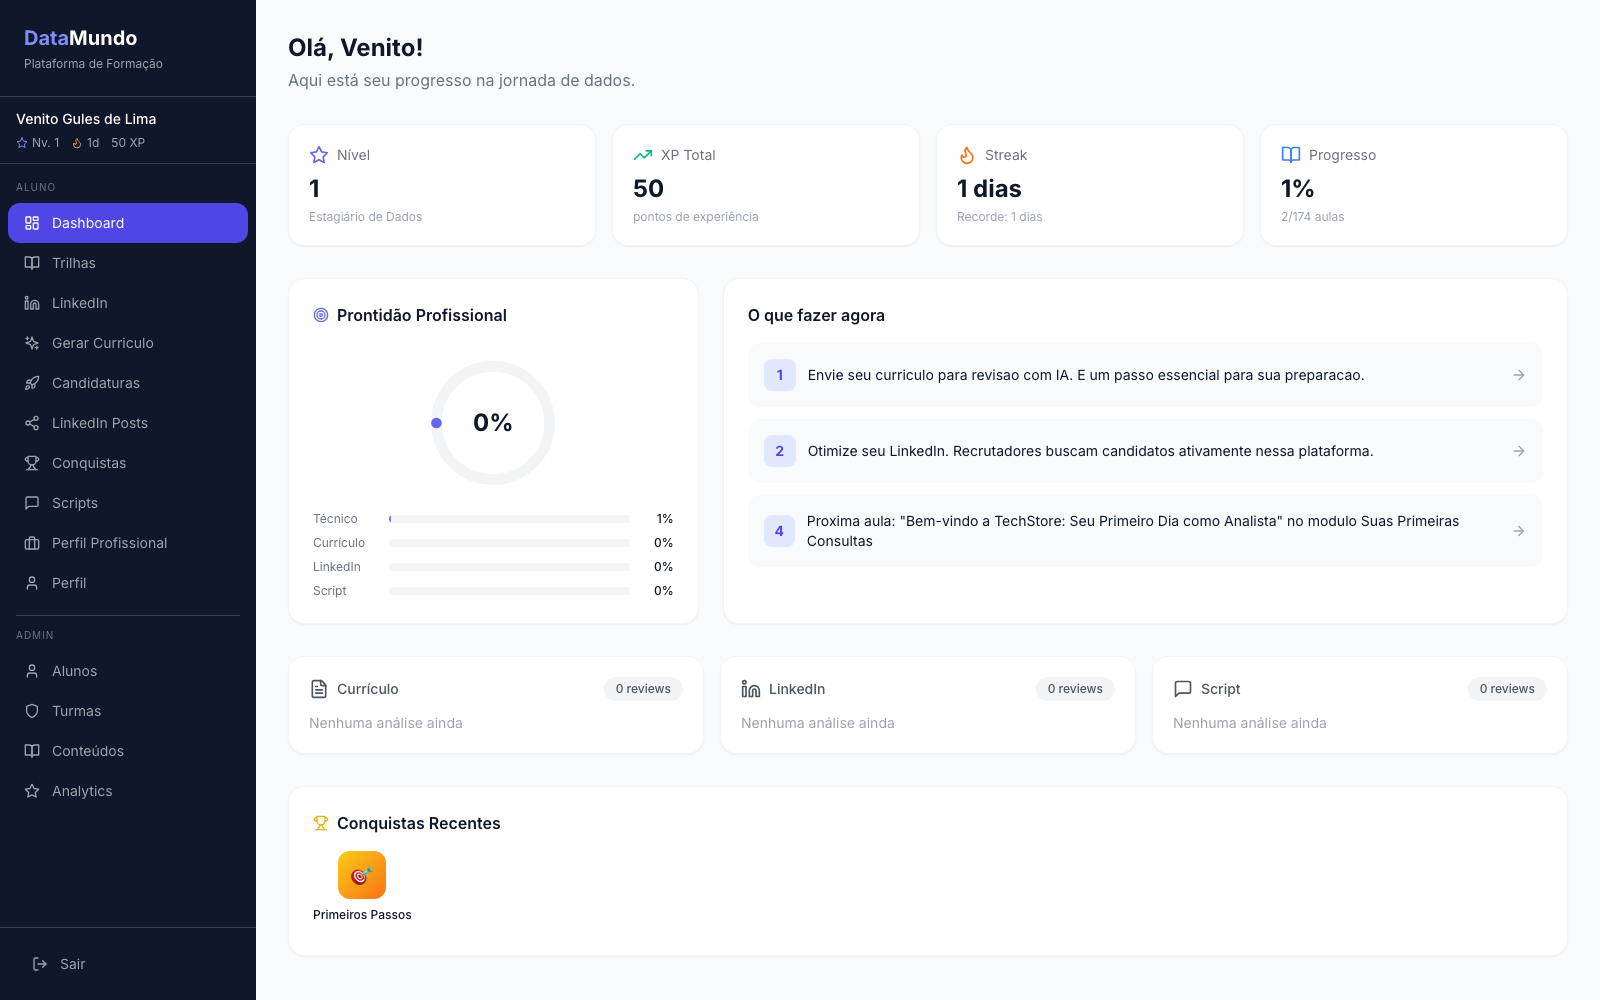The image size is (1600, 1000).
Task: Open the Trilhas book icon in sidebar
Action: pos(32,263)
